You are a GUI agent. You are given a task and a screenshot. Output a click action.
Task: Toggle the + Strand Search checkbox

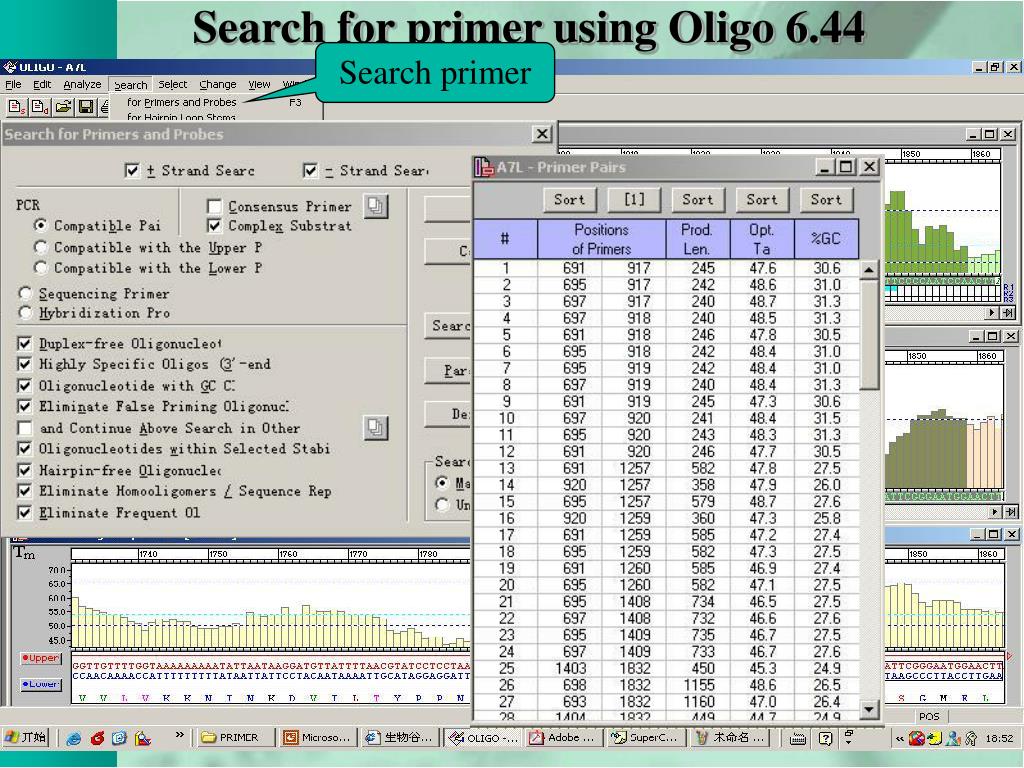point(132,170)
